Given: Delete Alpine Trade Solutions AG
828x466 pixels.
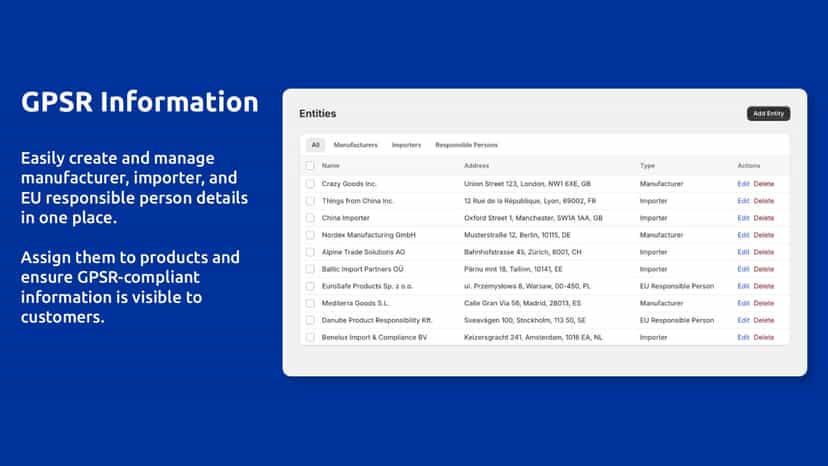Looking at the screenshot, I should click(x=764, y=252).
